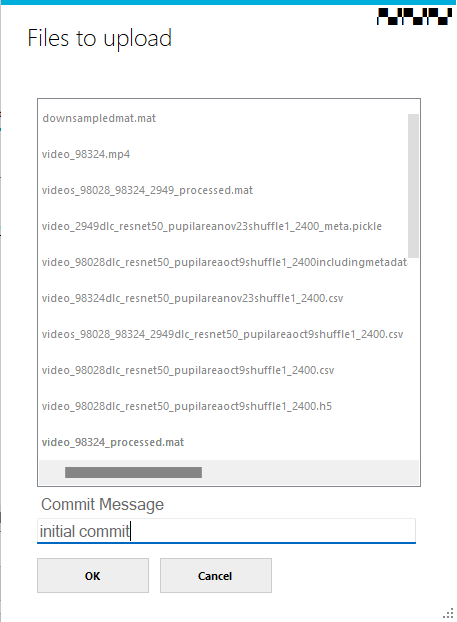
Task: Select videos_98028_98324_2949dlc shuffle1_2400.csv entry
Action: [223, 334]
